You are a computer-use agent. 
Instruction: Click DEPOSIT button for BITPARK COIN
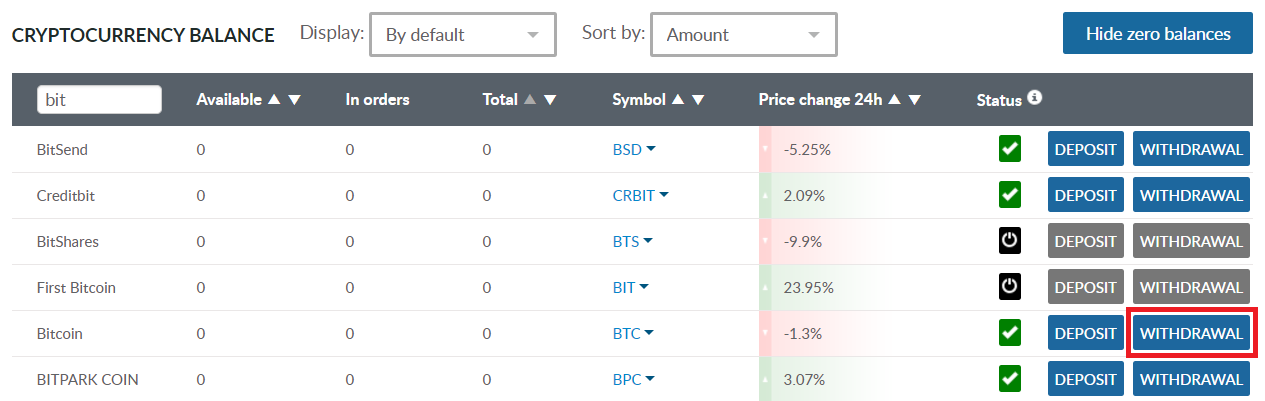pyautogui.click(x=1085, y=380)
